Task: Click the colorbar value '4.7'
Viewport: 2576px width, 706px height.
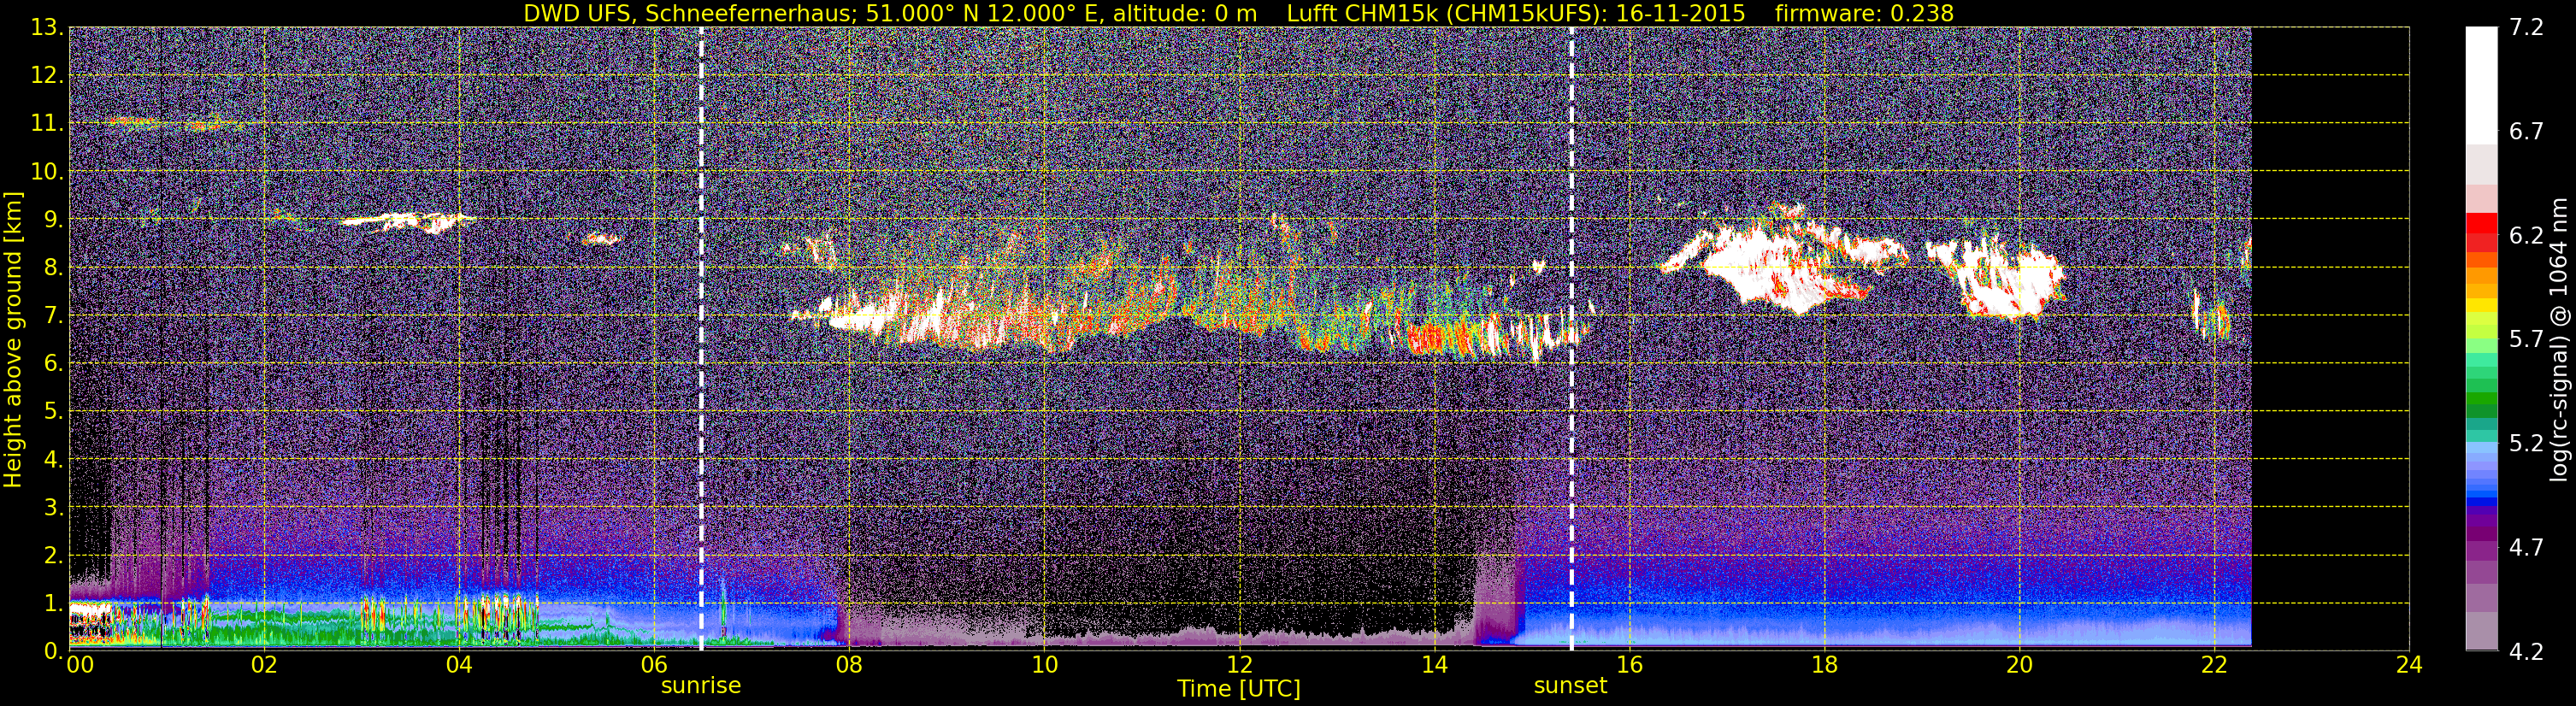Action: pos(2526,547)
